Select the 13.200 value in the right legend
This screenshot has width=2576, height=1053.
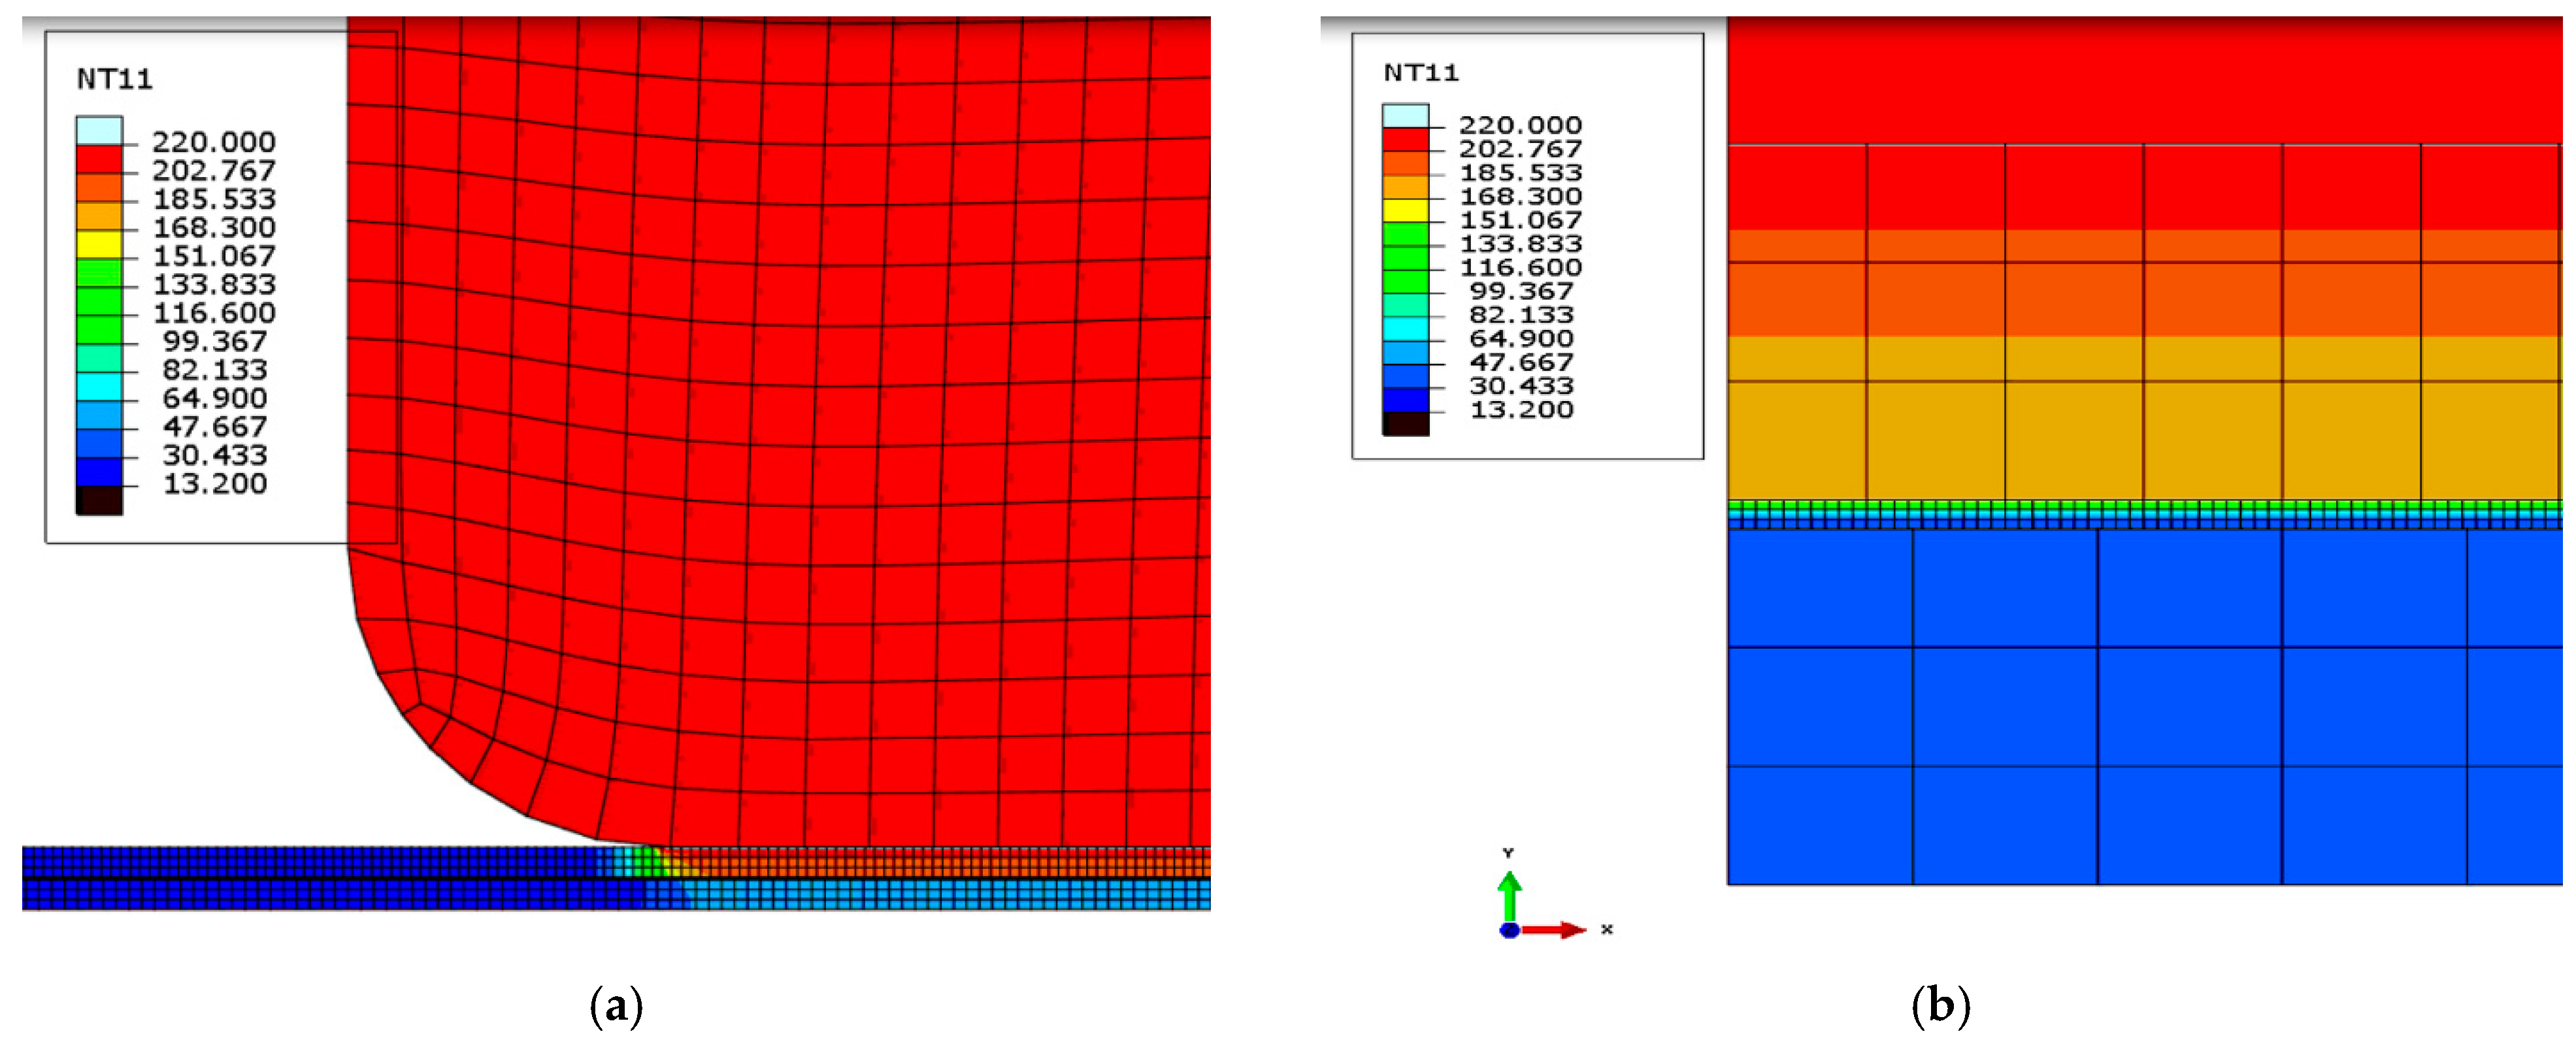point(1521,409)
